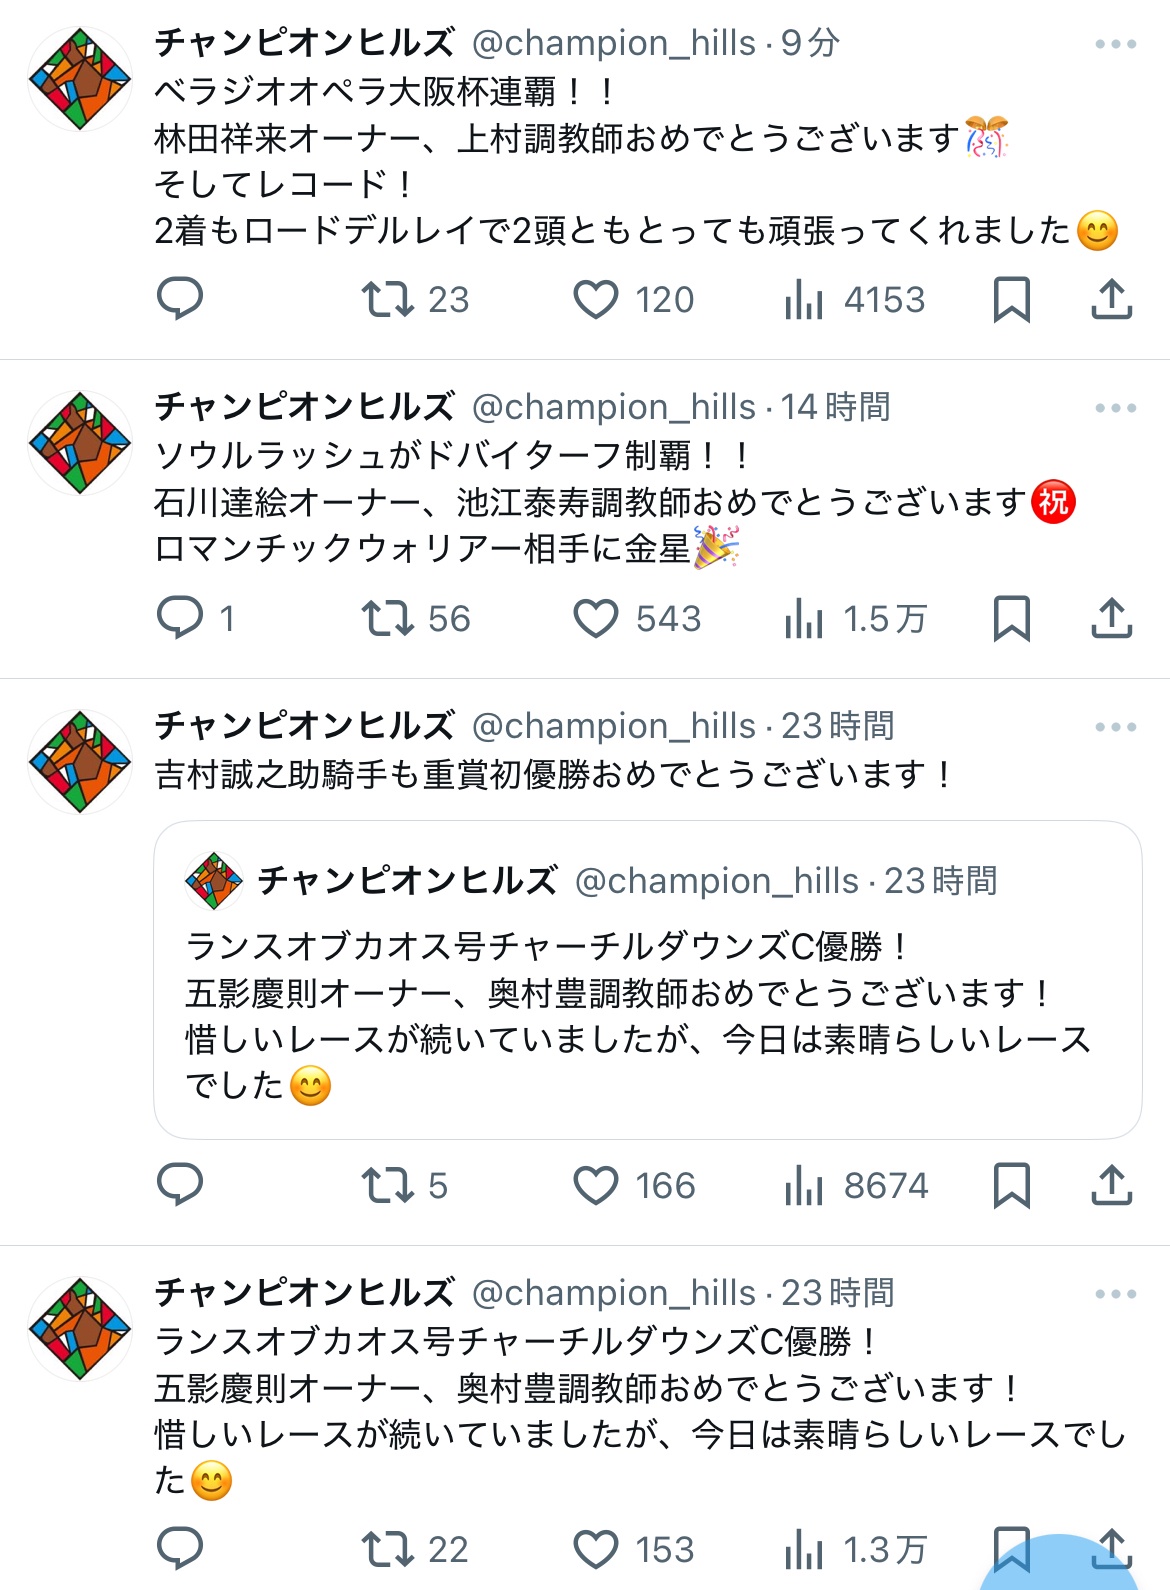
Task: Retweet the post with 5 retweets
Action: pyautogui.click(x=388, y=1185)
